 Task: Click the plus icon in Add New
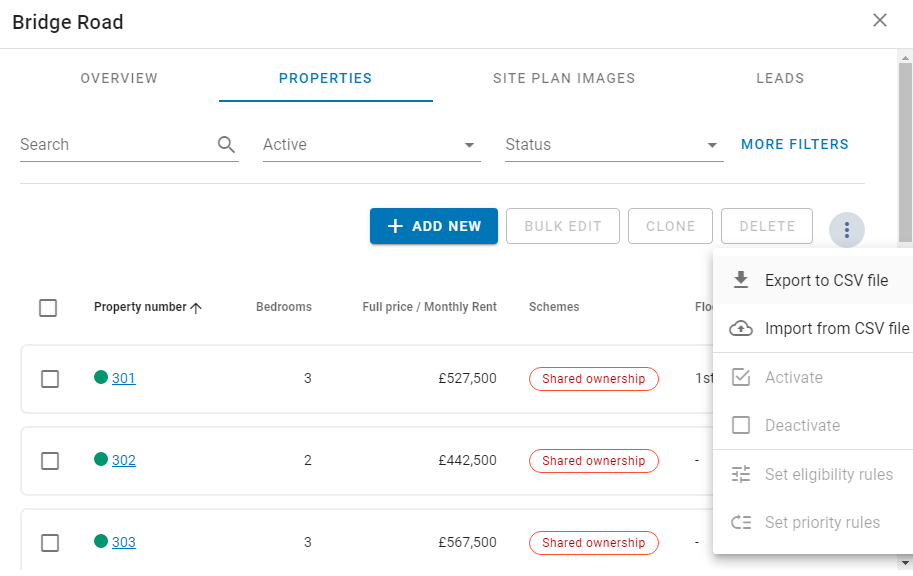[x=395, y=226]
